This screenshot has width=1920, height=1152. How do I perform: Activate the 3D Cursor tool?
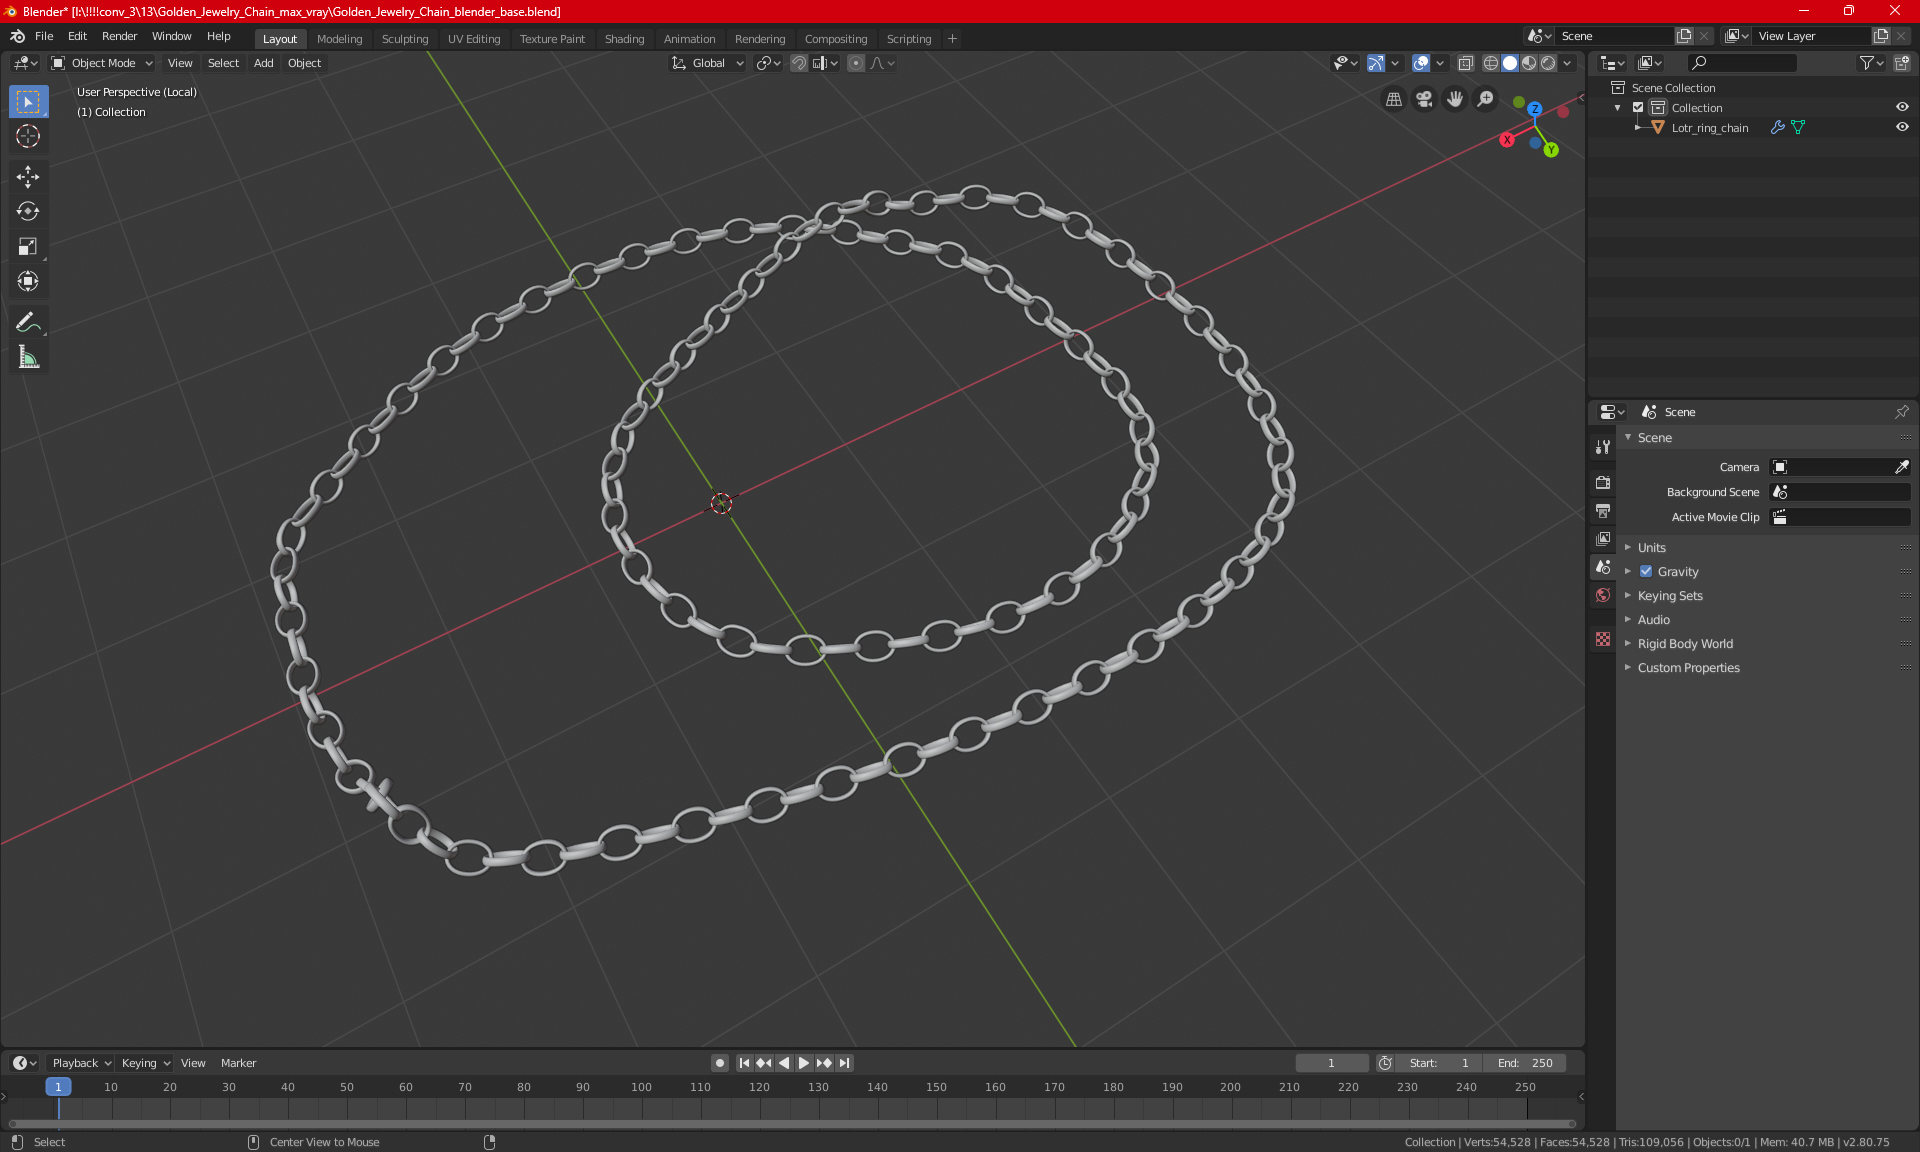[28, 137]
